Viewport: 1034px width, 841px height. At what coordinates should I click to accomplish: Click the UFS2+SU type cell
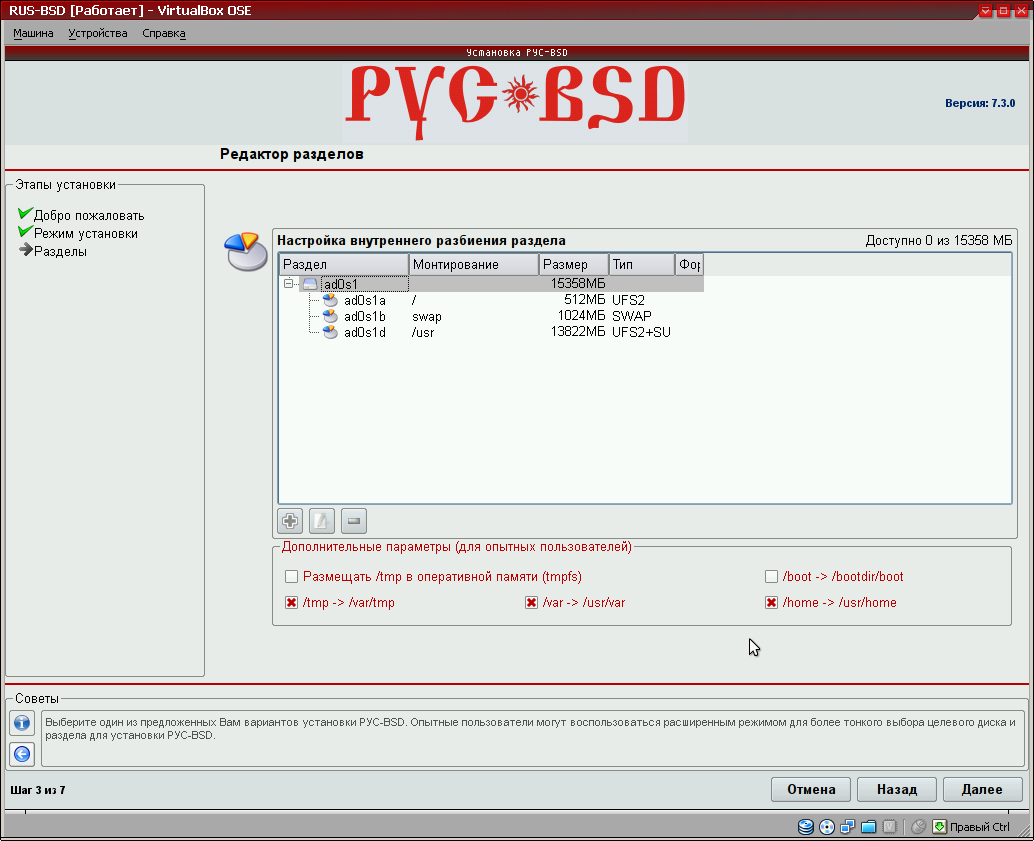[x=641, y=332]
